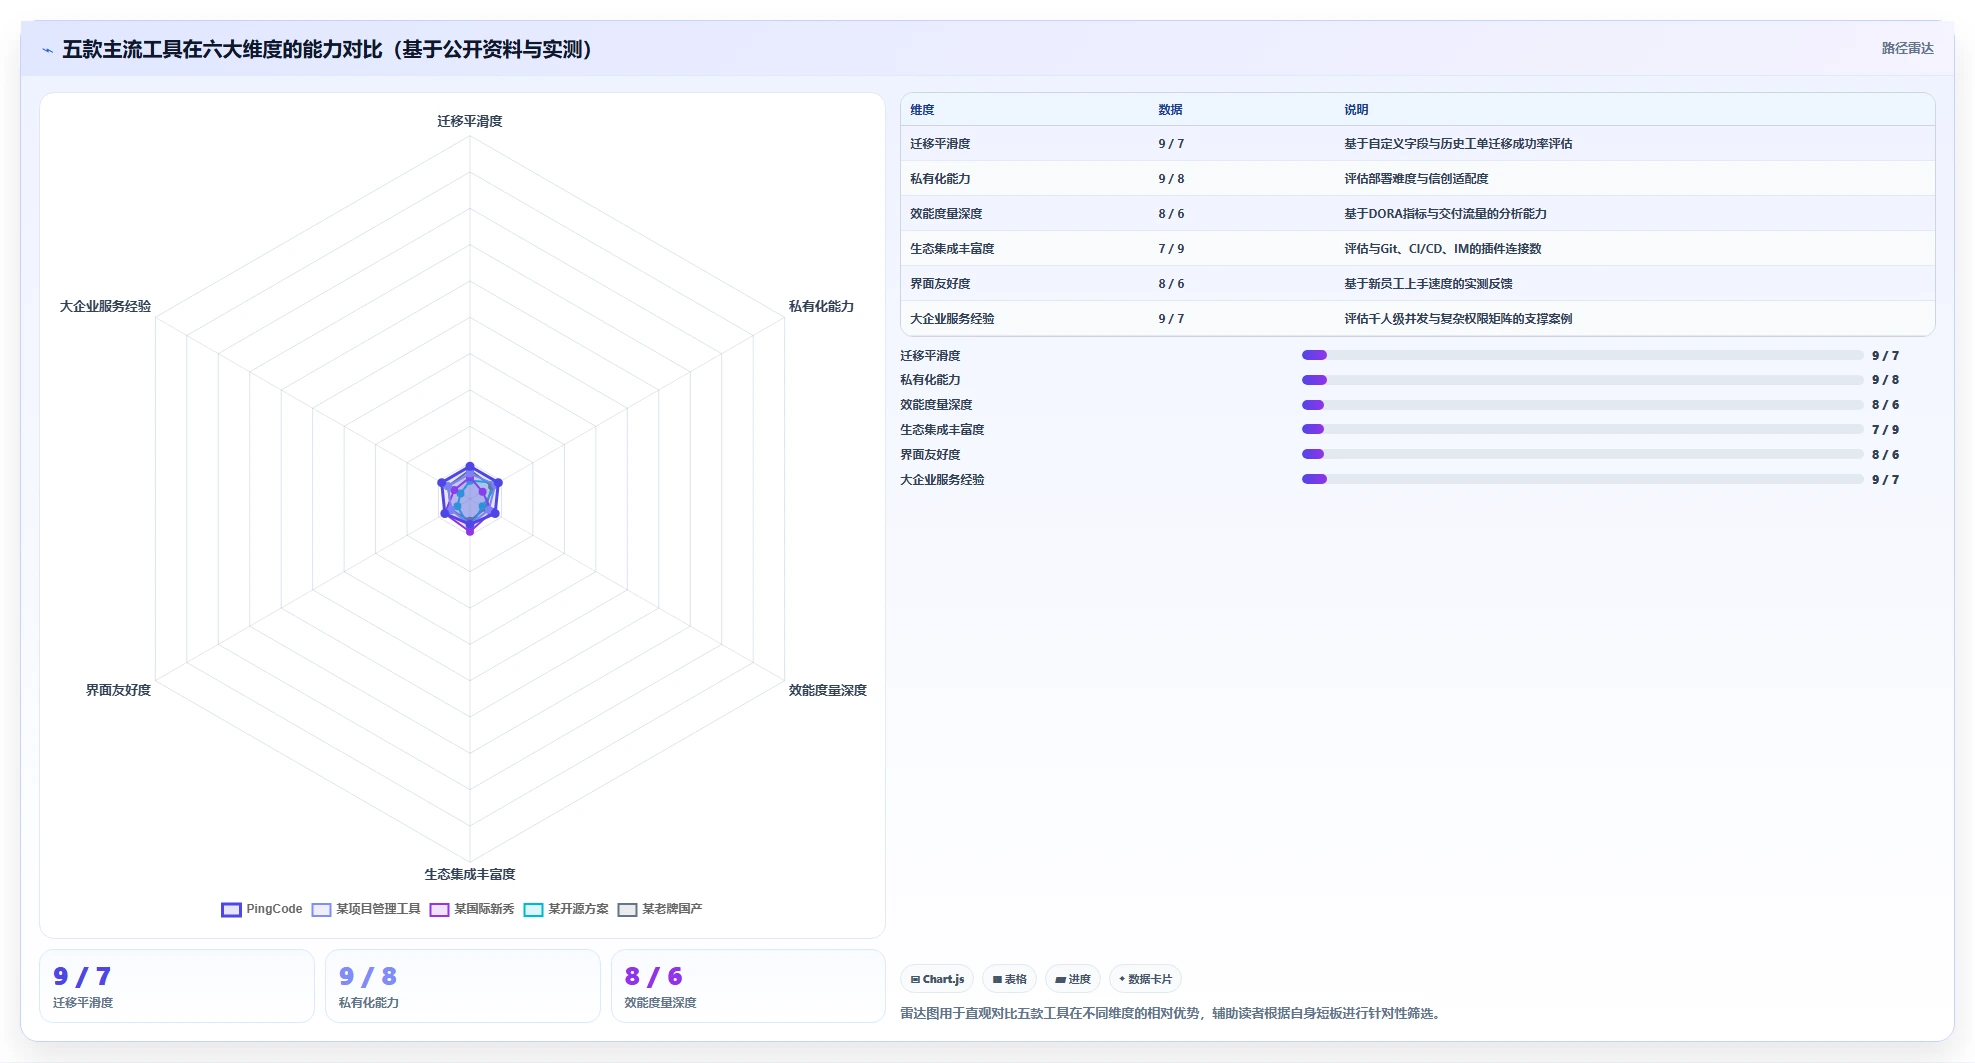
Task: Click the 效能度量深度 progress bar
Action: (1582, 405)
